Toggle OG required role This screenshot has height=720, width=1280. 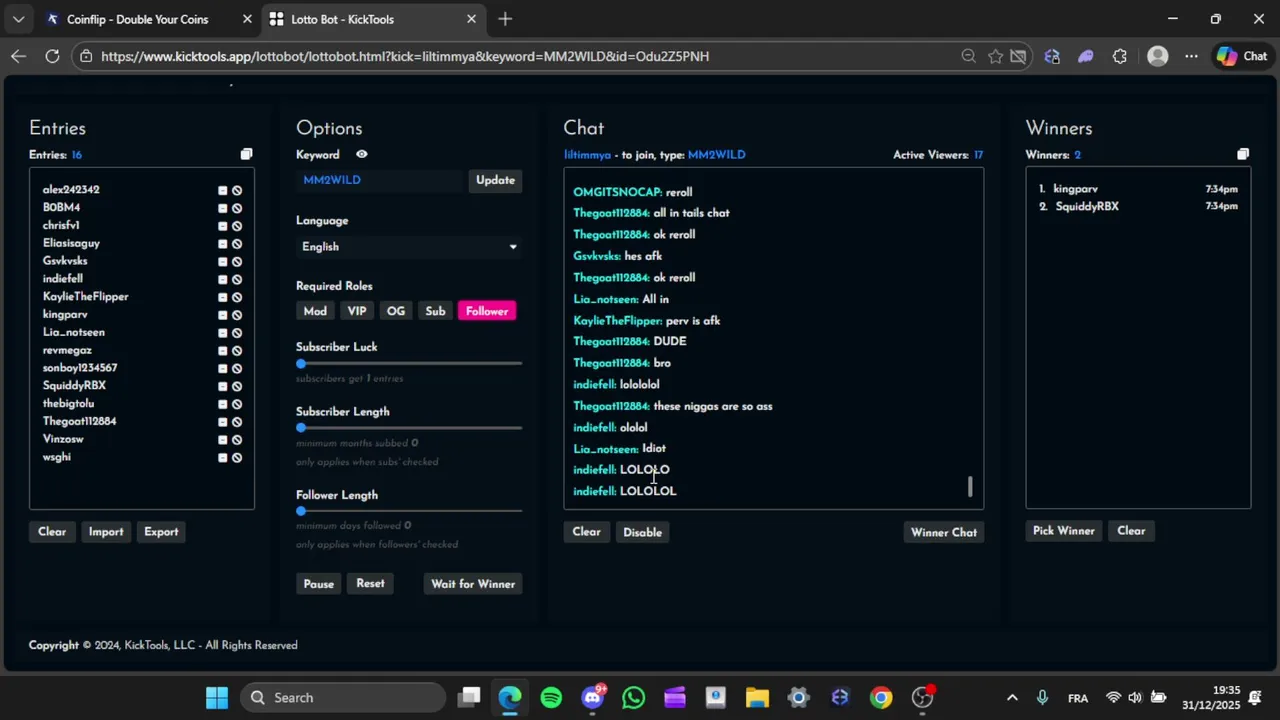(396, 311)
